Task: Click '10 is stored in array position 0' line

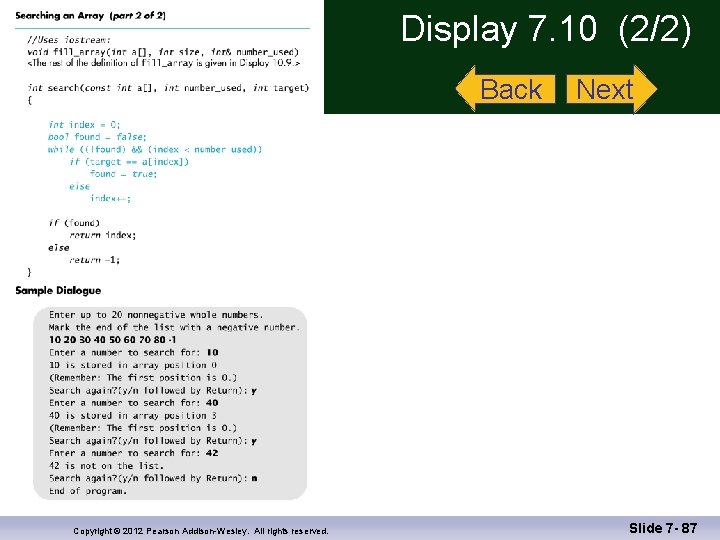Action: (x=133, y=365)
